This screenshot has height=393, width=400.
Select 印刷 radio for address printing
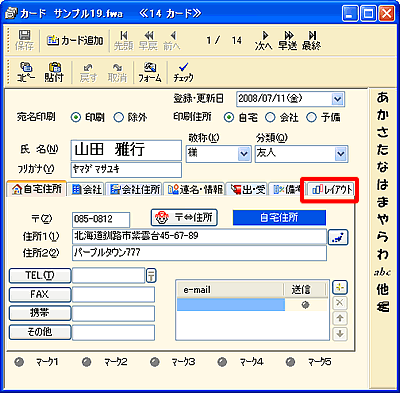coord(76,117)
